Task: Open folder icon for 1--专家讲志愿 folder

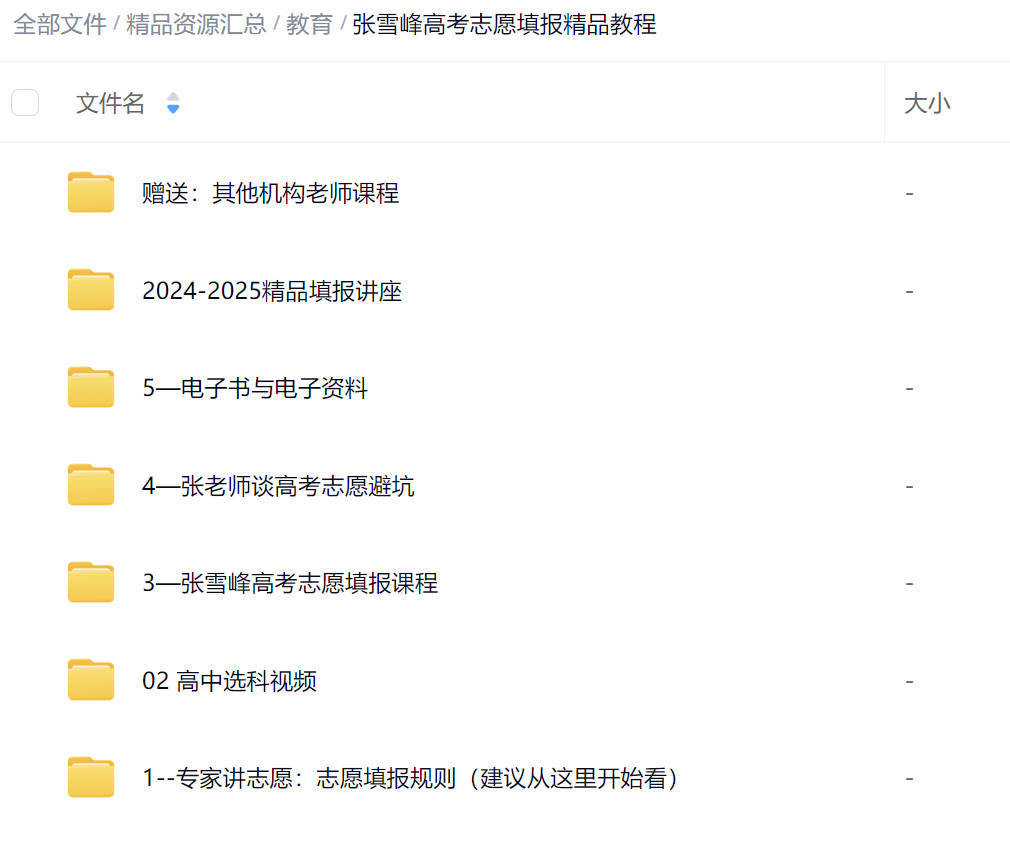Action: pos(90,777)
